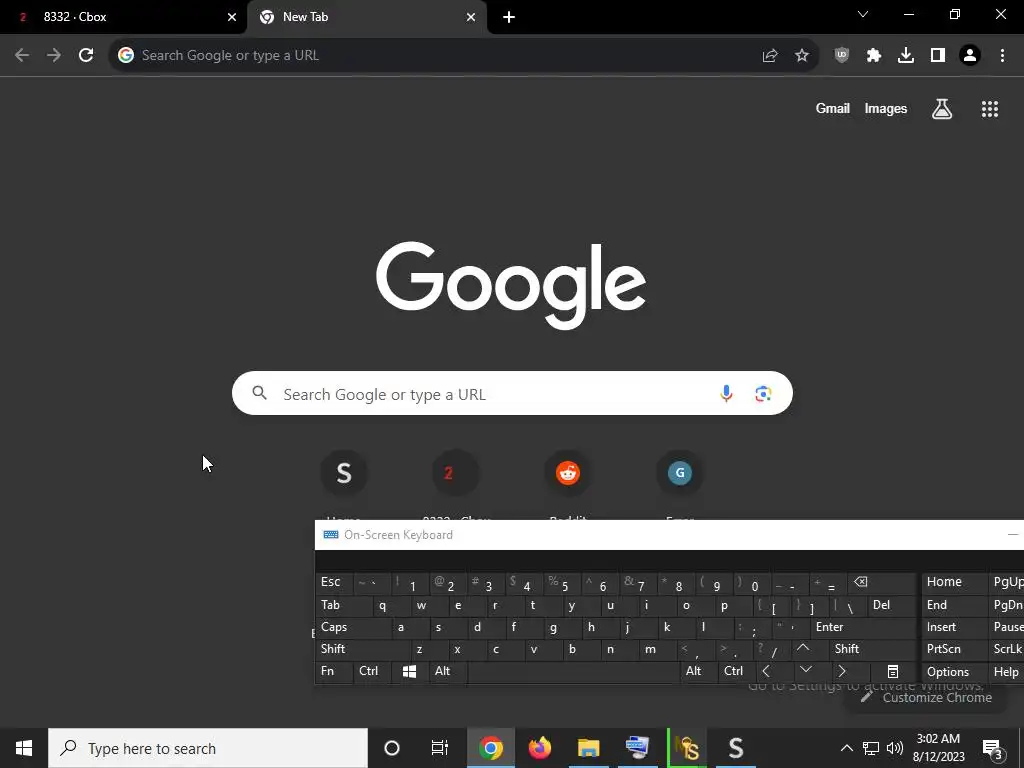
Task: Click taskbar 'Type here to search' box
Action: click(208, 748)
